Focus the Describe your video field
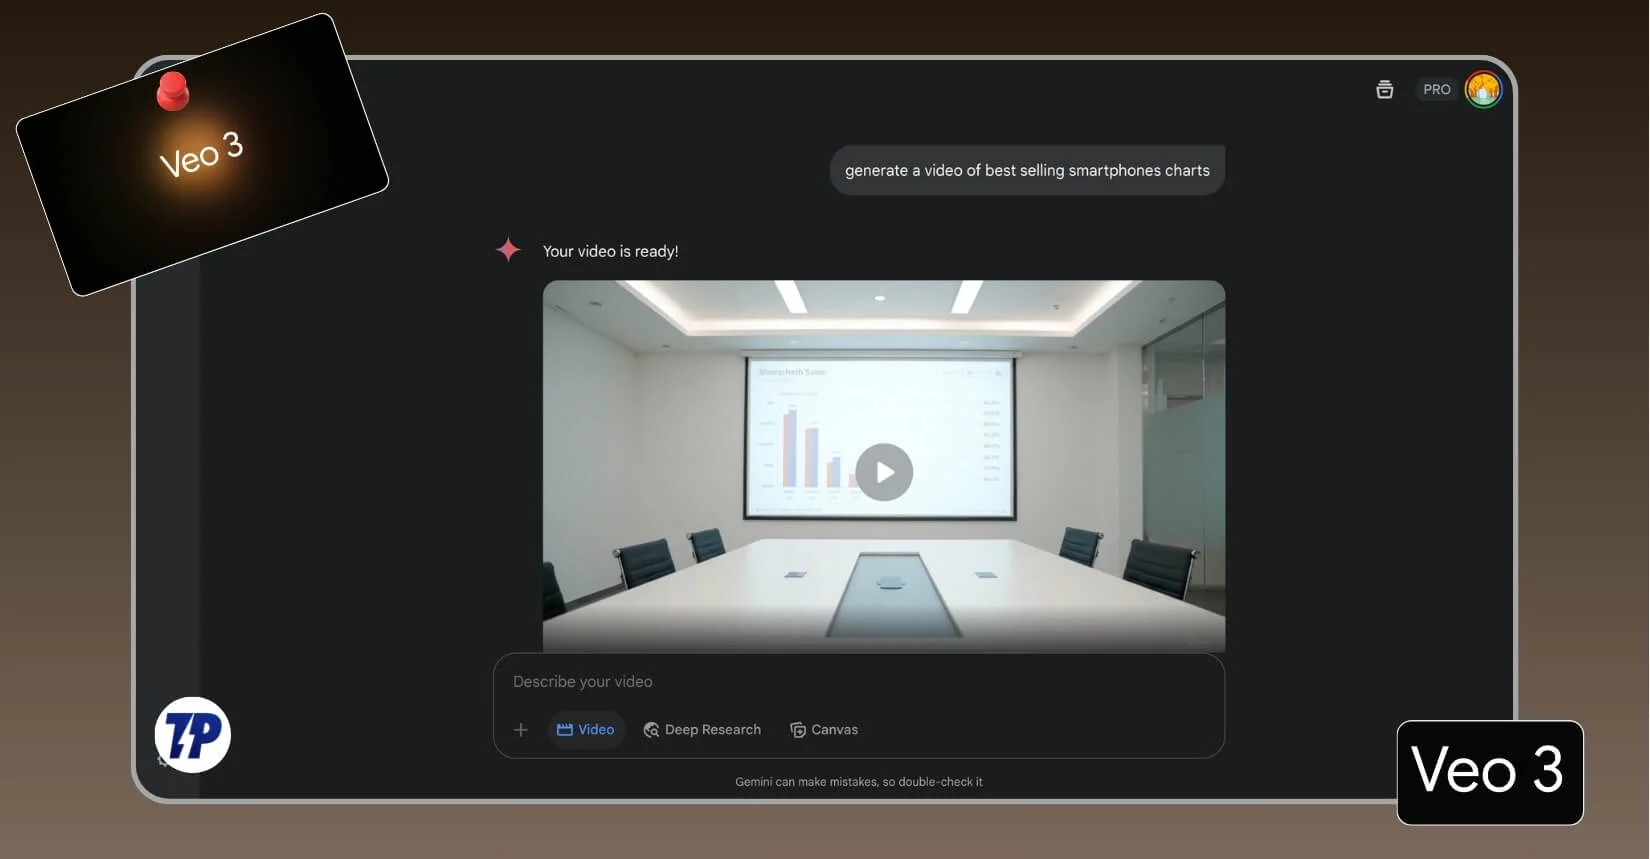Viewport: 1650px width, 859px height. click(x=858, y=682)
